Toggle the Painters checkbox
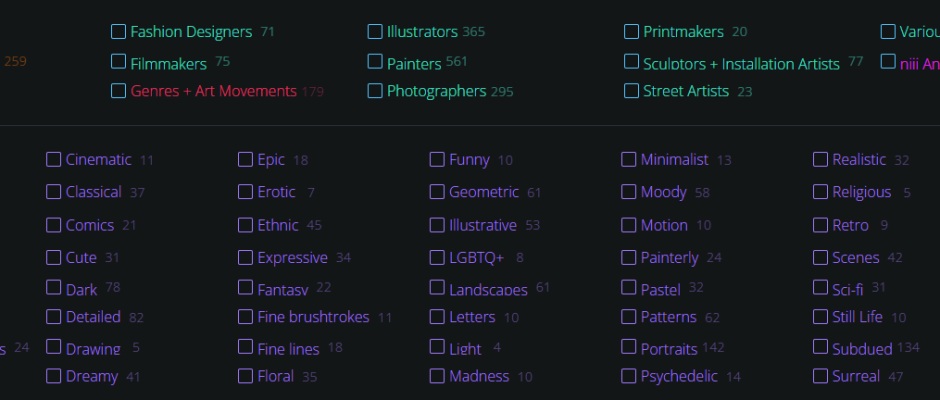The height and width of the screenshot is (400, 940). (375, 61)
